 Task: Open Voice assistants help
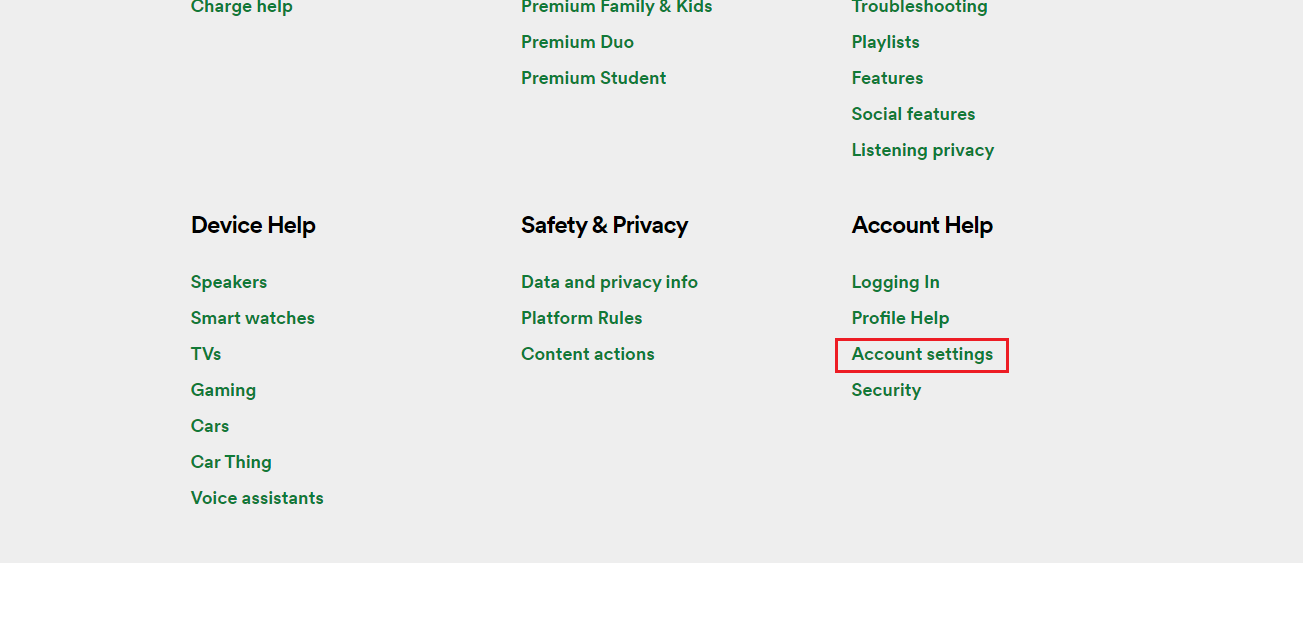(x=257, y=498)
